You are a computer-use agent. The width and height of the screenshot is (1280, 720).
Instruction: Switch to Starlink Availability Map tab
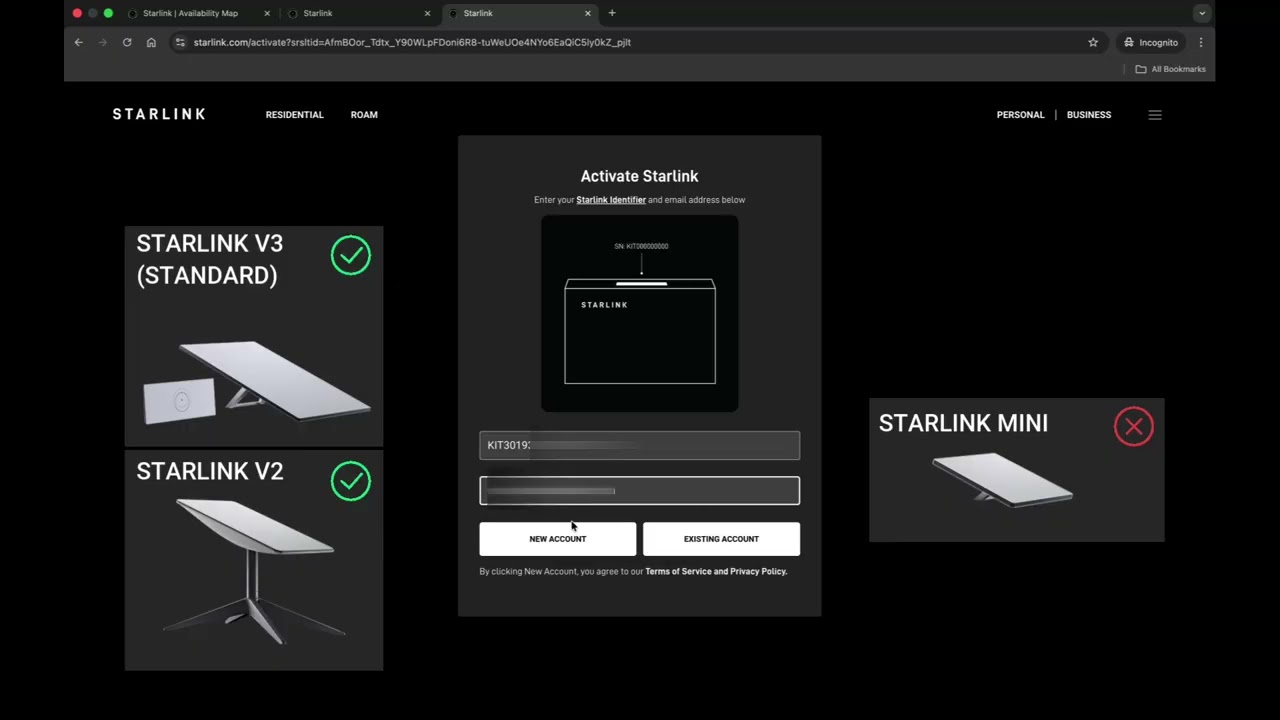click(189, 13)
